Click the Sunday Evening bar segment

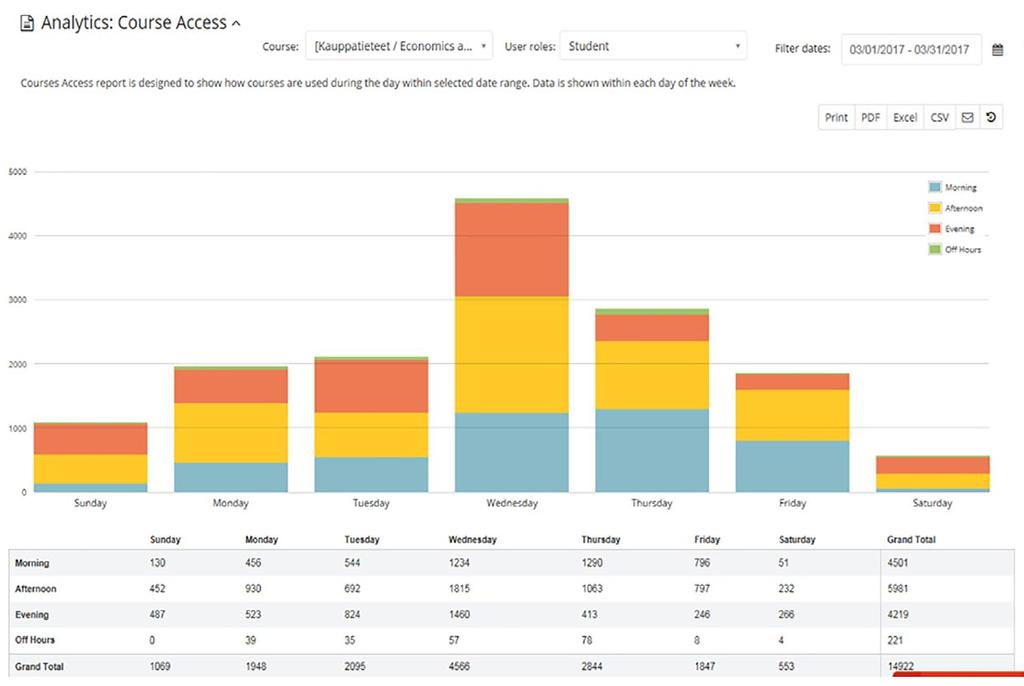tap(90, 439)
